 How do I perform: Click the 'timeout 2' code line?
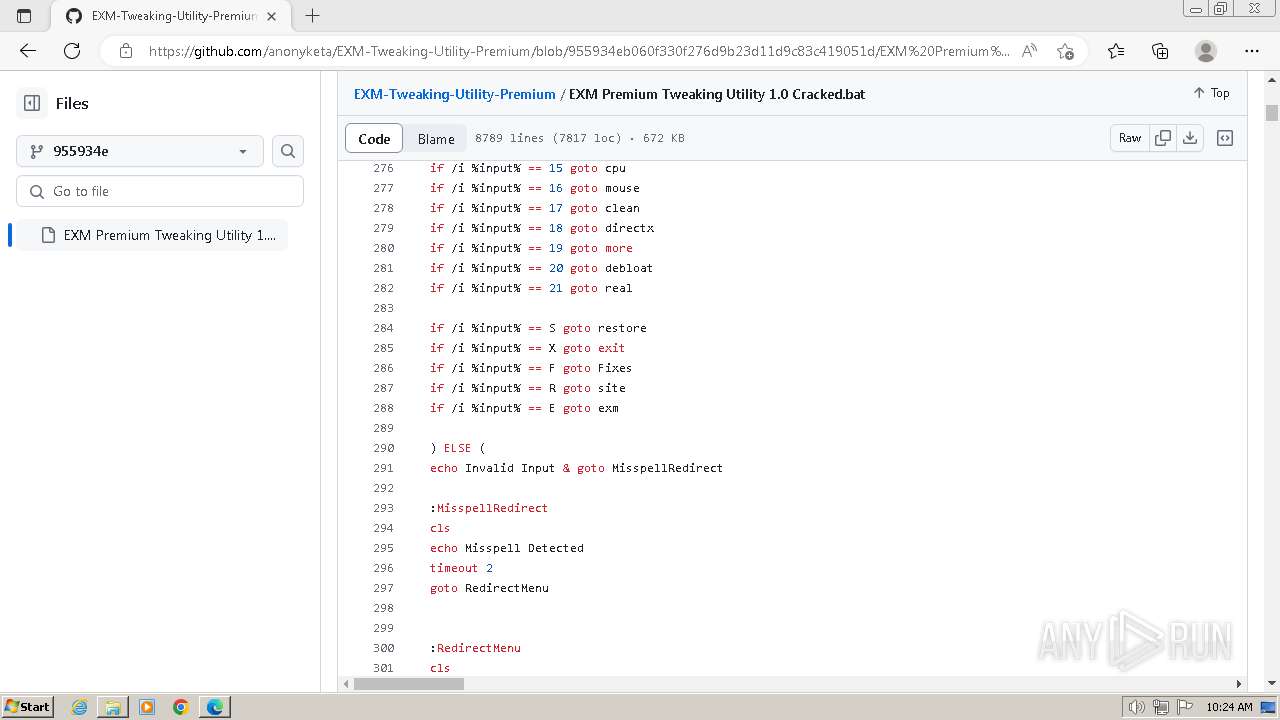coord(461,568)
